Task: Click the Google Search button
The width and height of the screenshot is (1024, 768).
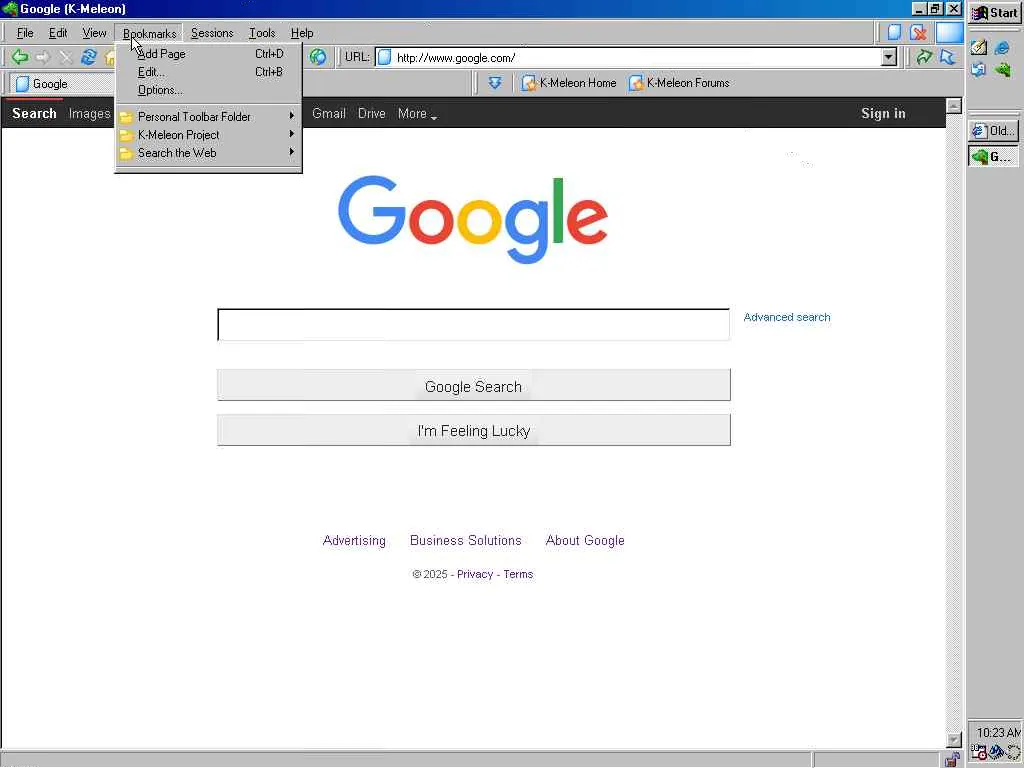Action: (x=473, y=385)
